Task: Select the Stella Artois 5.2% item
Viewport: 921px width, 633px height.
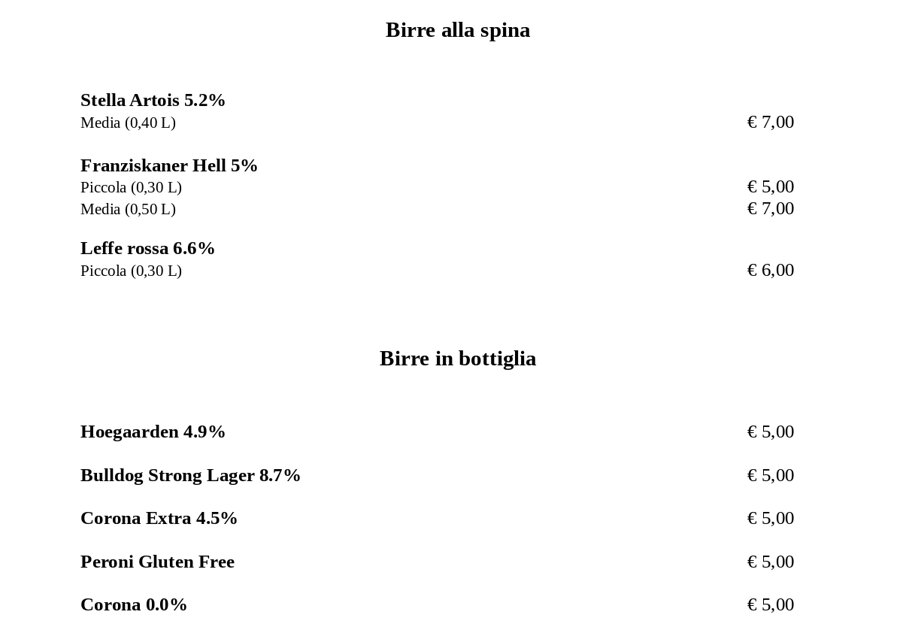Action: click(153, 100)
